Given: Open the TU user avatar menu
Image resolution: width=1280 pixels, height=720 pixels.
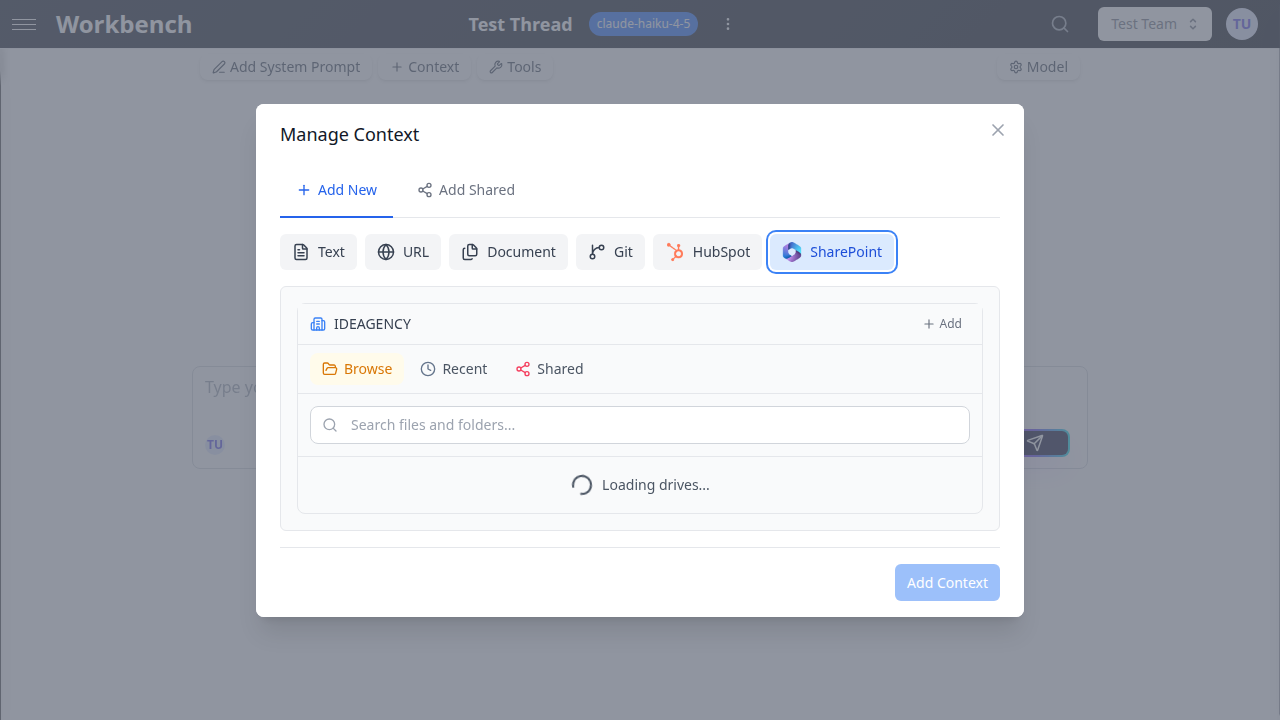Looking at the screenshot, I should (1241, 24).
